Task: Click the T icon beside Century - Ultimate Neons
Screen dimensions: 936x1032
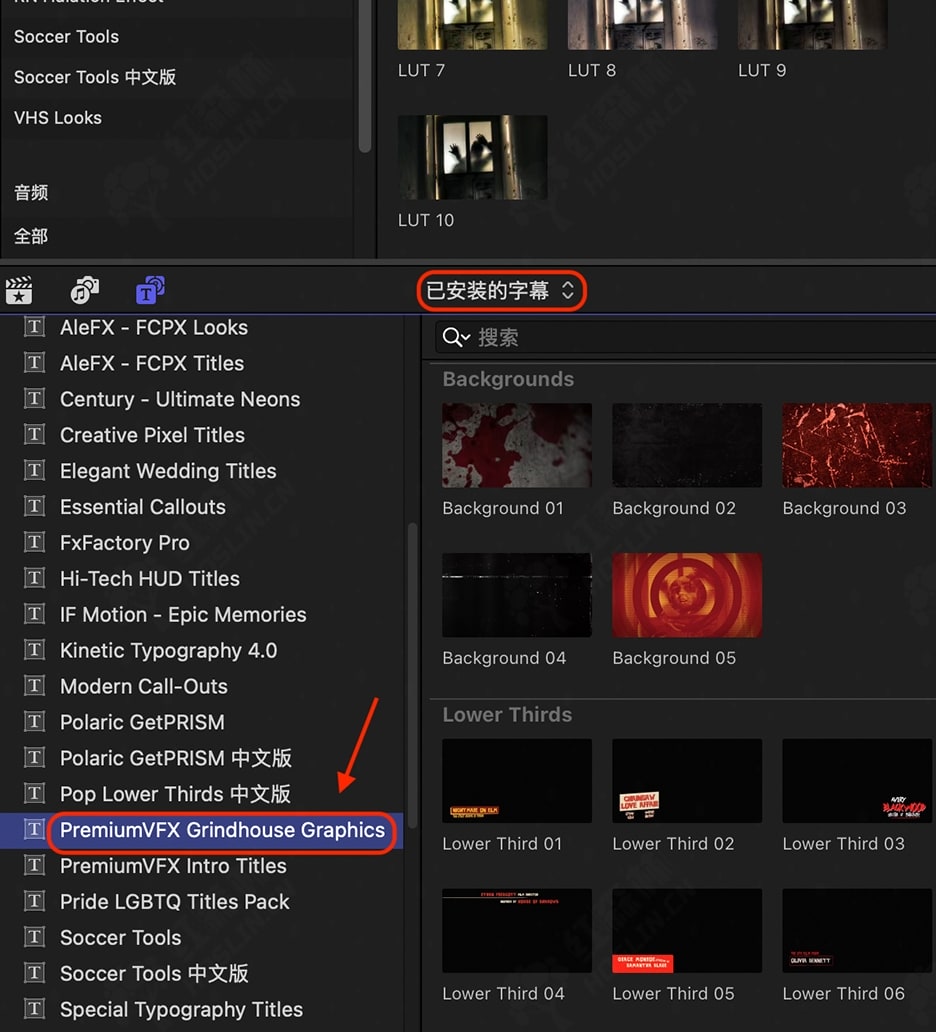Action: (x=34, y=399)
